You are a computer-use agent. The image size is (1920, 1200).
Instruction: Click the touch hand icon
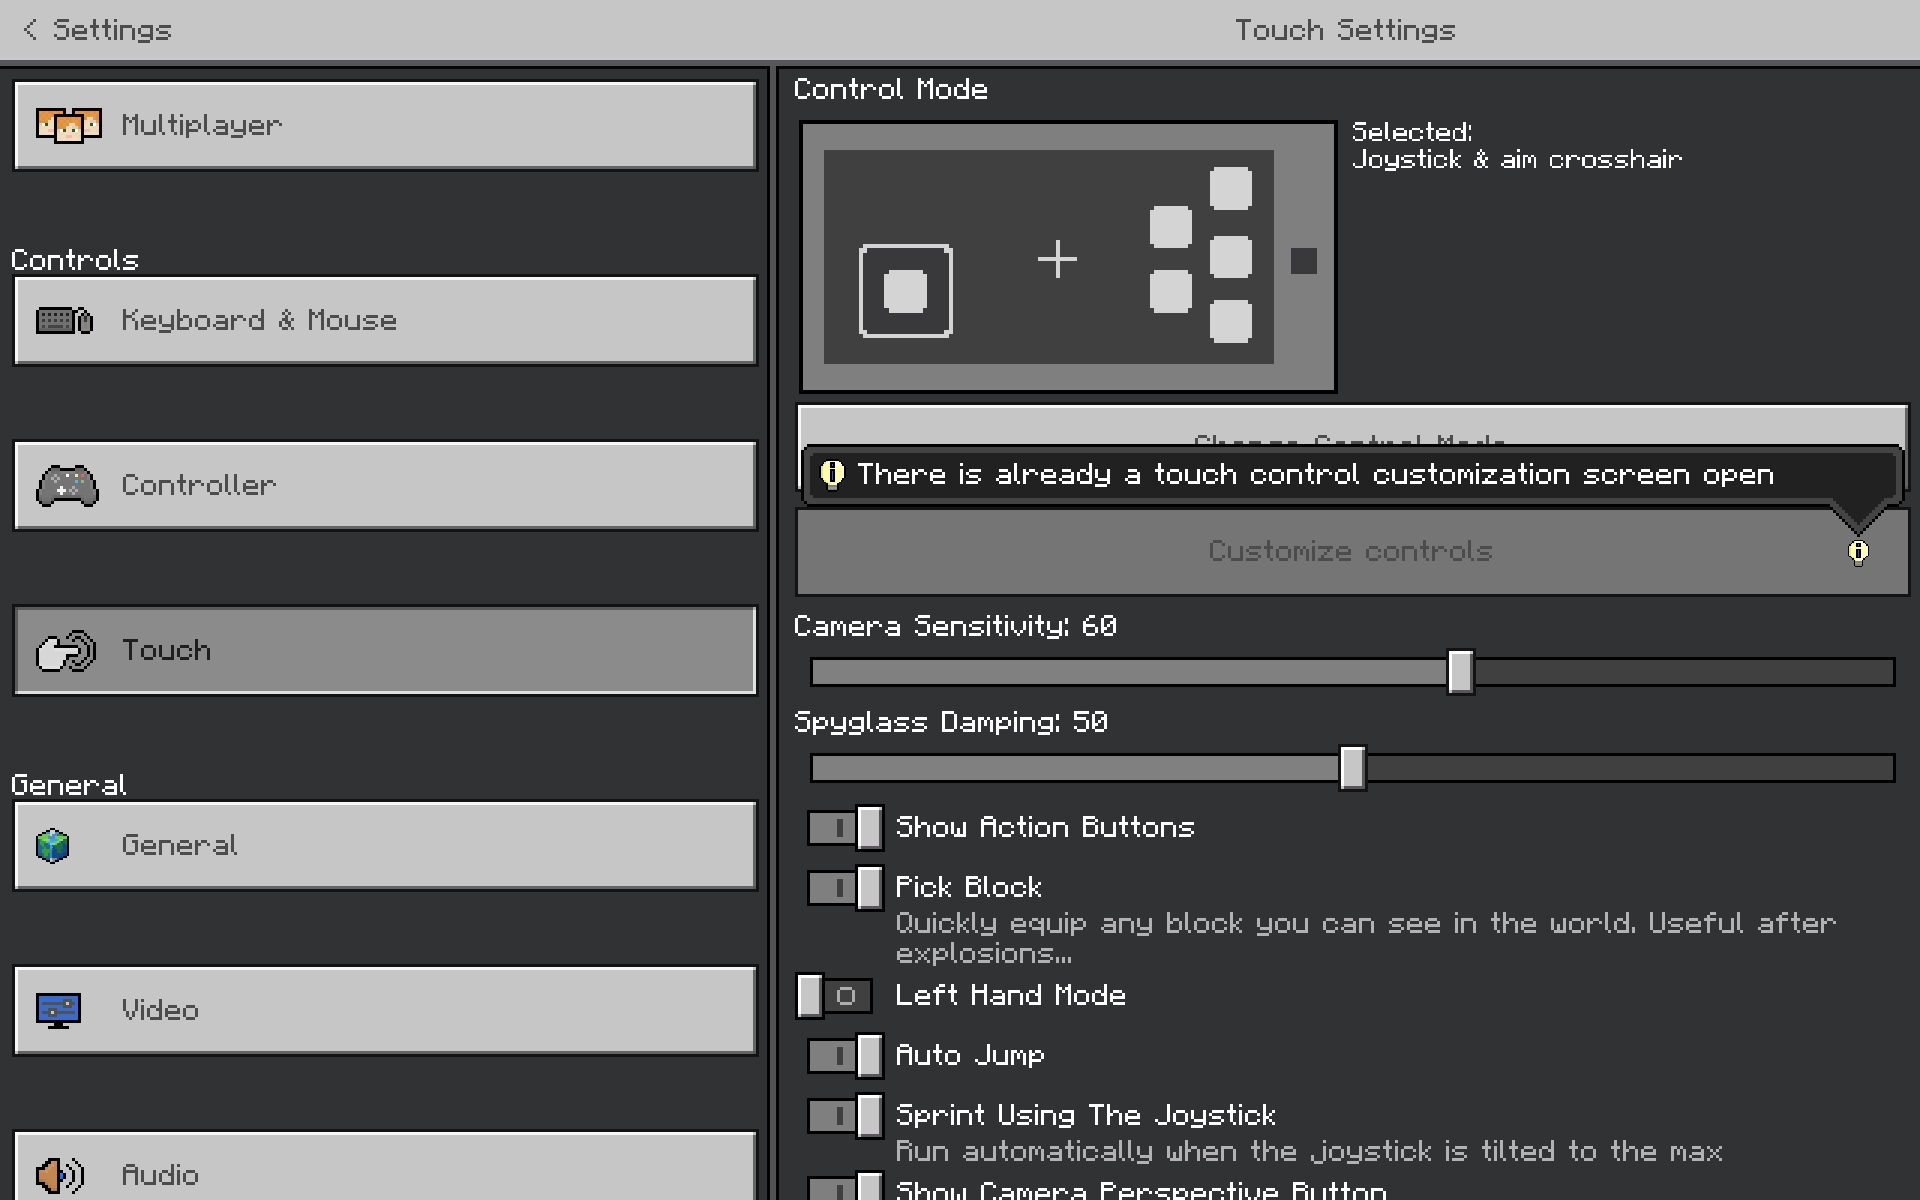point(66,651)
